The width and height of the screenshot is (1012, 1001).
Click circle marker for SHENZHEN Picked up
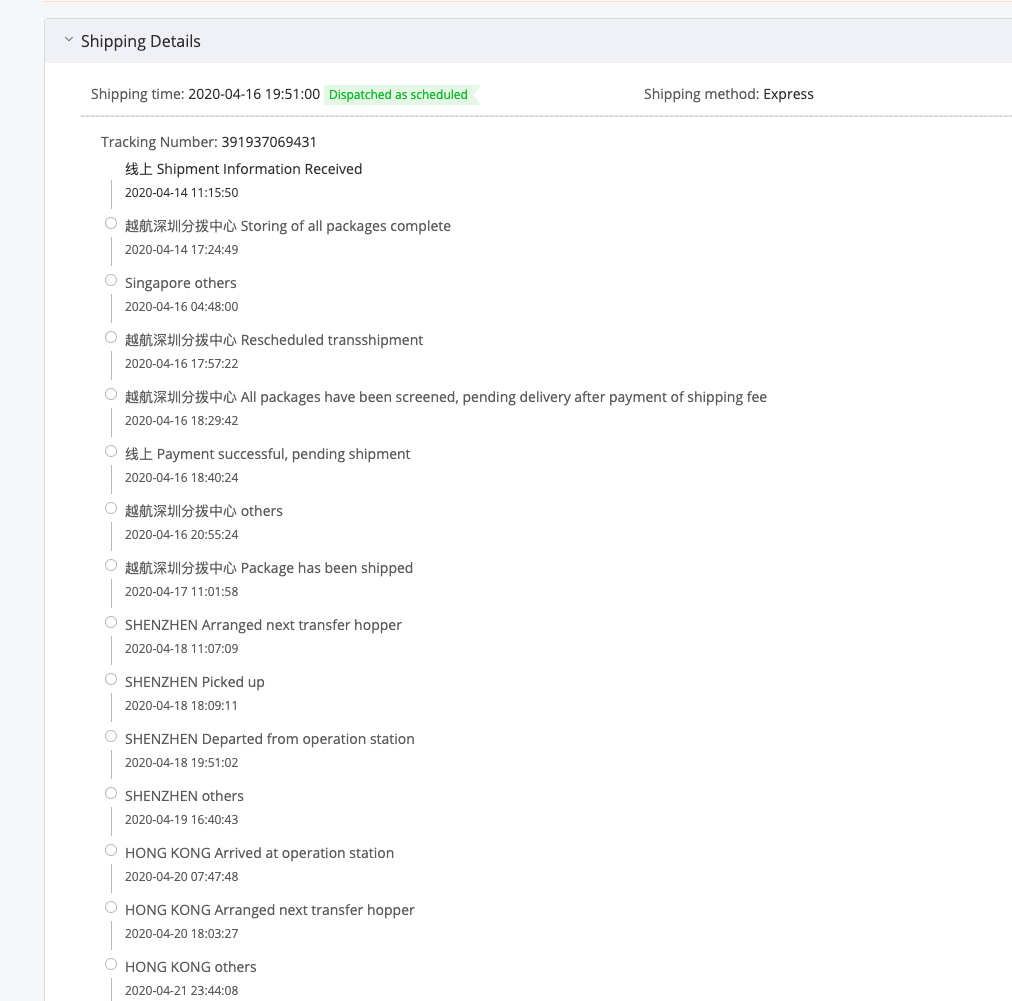pyautogui.click(x=111, y=680)
